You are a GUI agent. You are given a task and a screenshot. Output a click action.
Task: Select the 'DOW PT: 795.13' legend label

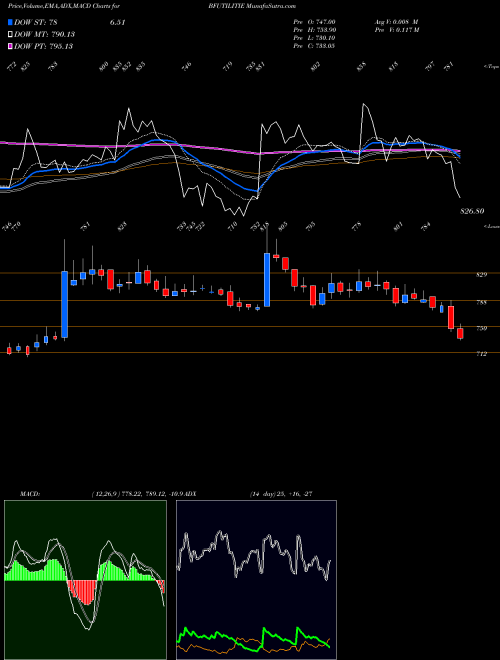tap(43, 46)
